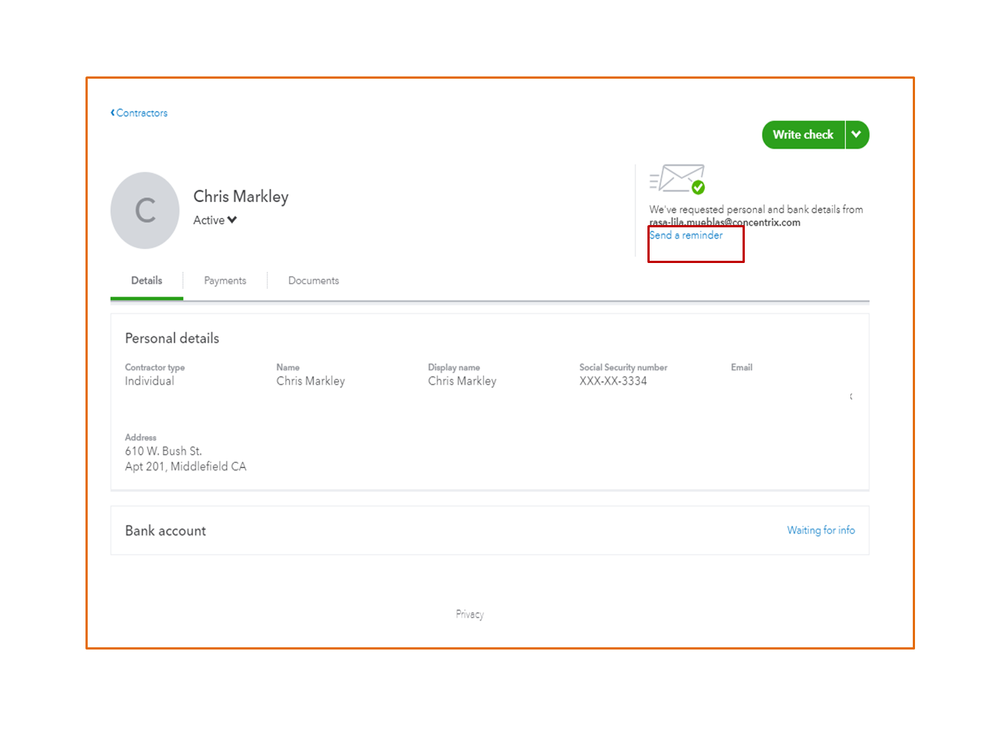Click the Email field label
Viewport: 999px width, 749px height.
pos(742,367)
